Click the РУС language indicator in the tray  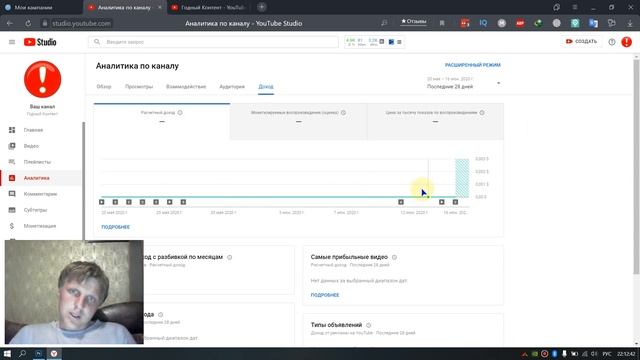[x=607, y=354]
